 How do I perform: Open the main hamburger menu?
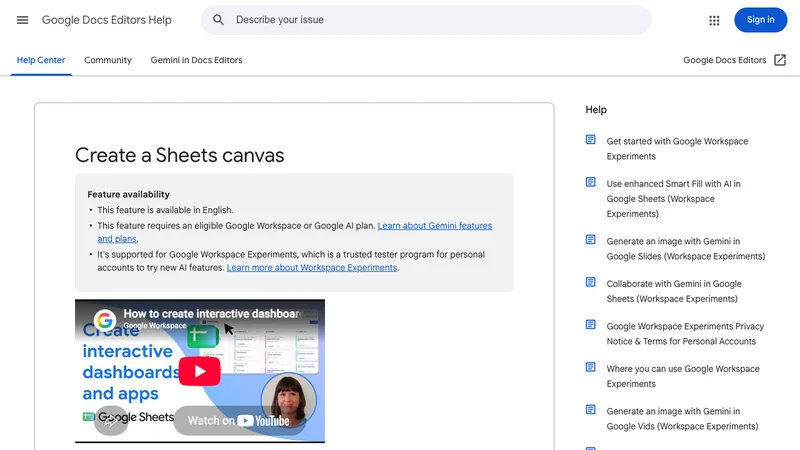tap(22, 20)
